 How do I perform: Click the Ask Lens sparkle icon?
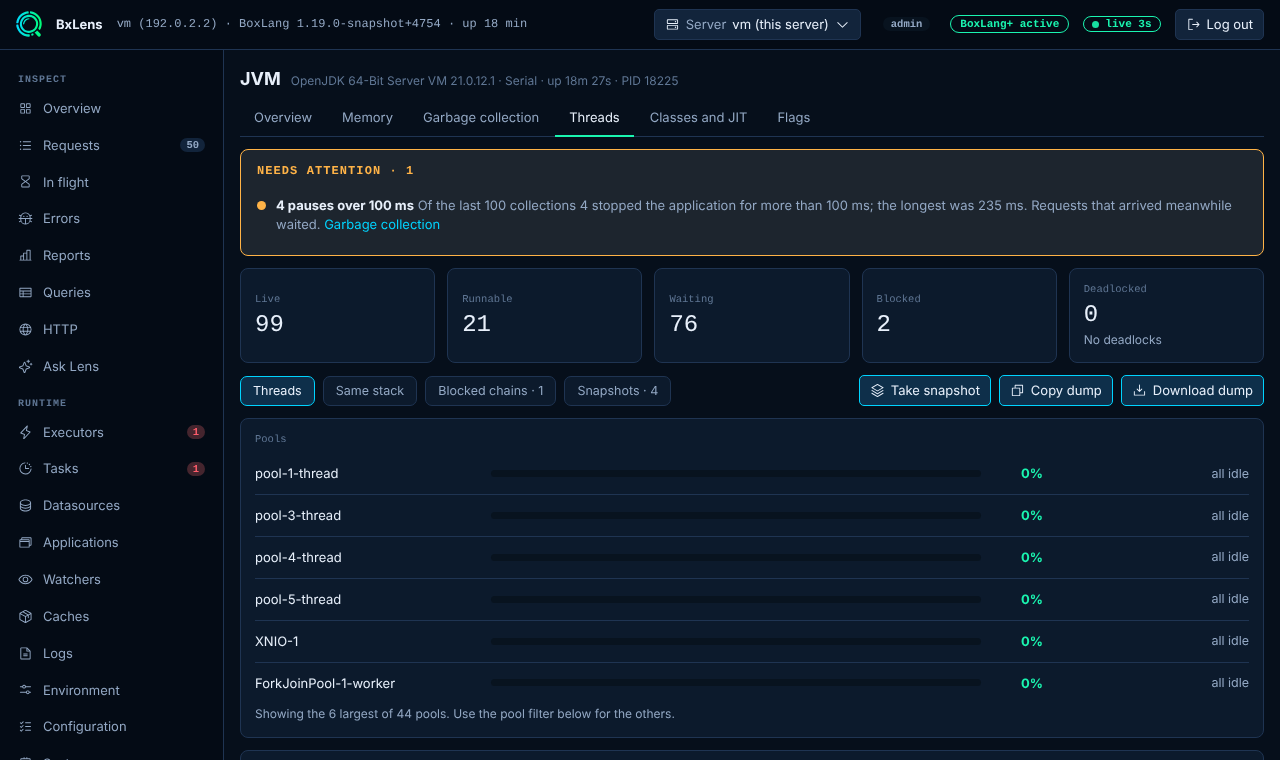(26, 366)
